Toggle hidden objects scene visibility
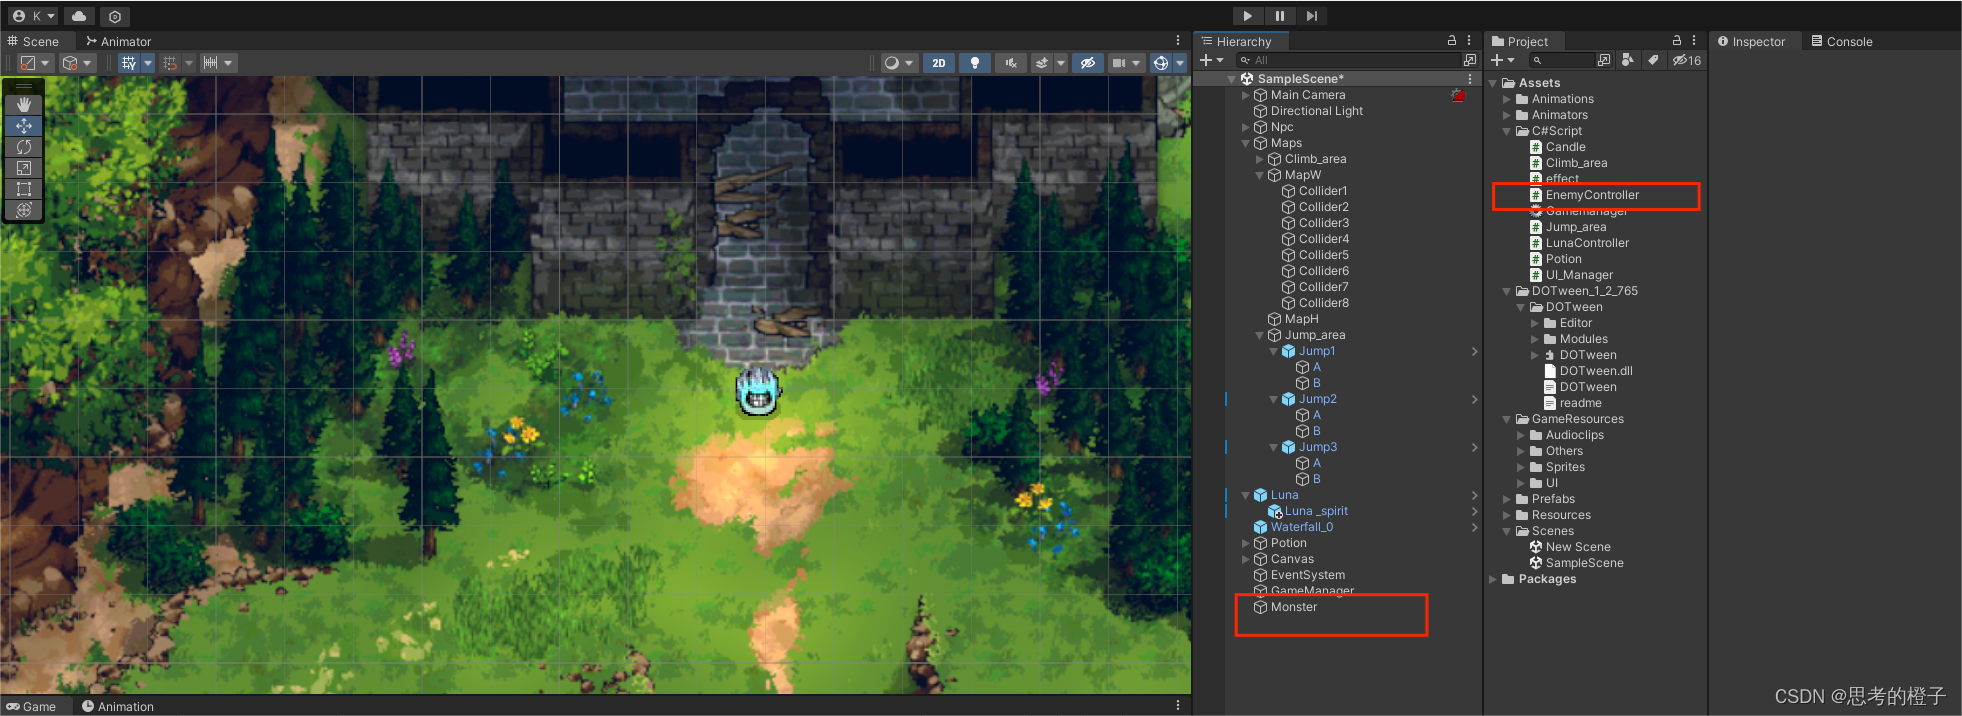Viewport: 1962px width, 716px height. 1088,63
